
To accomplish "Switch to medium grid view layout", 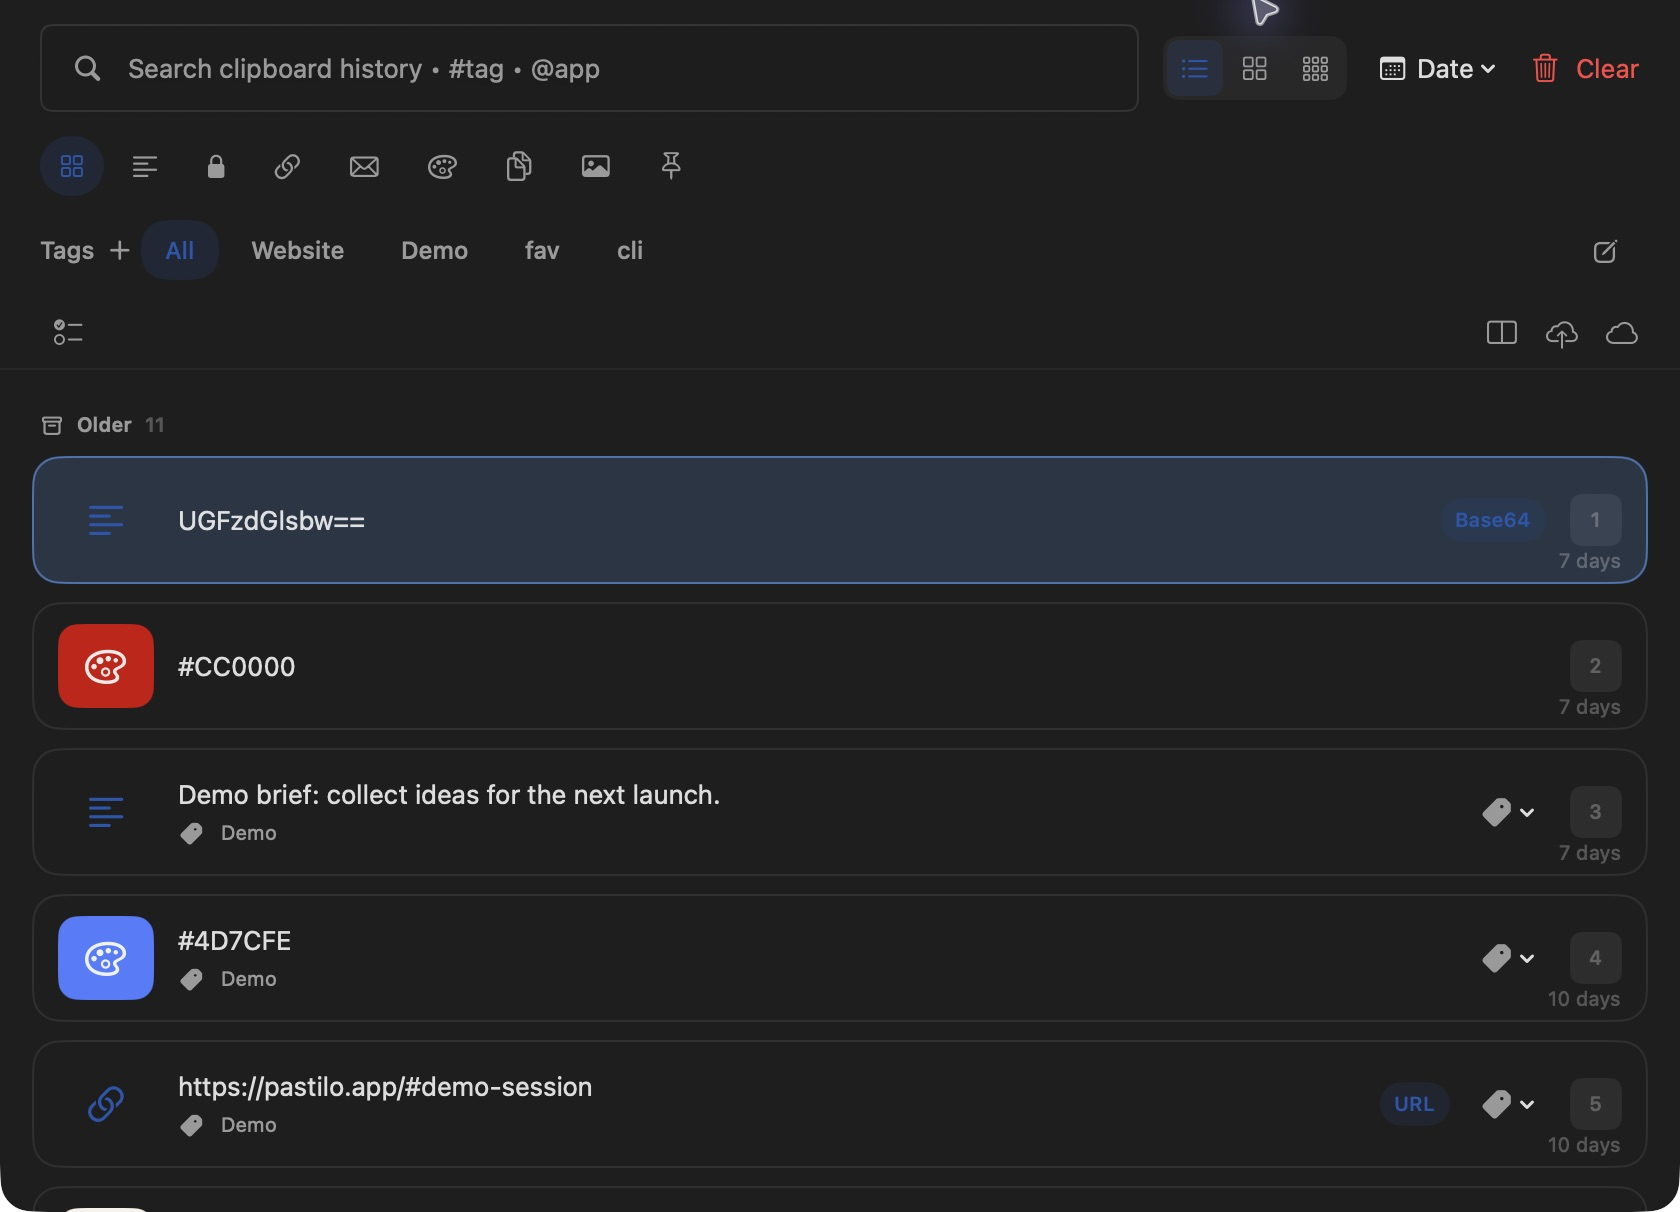I will click(1254, 68).
